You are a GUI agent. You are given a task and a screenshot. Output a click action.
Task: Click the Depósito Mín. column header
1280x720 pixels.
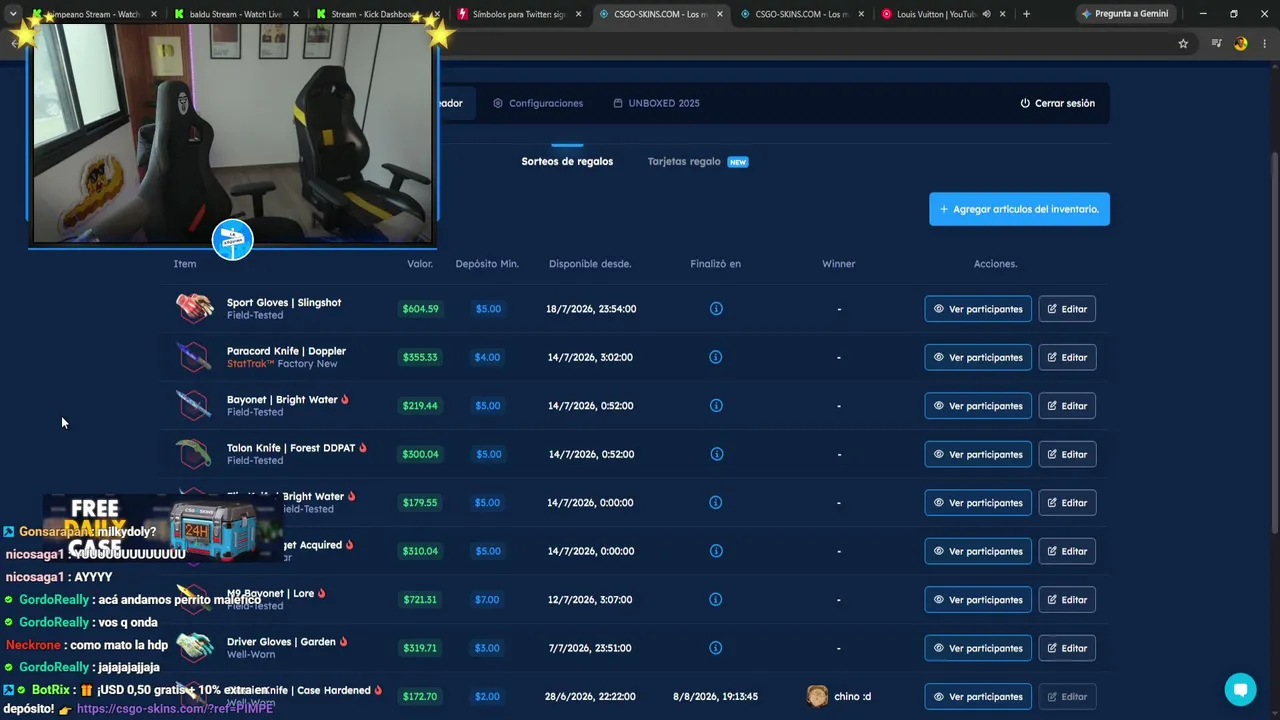pyautogui.click(x=487, y=264)
